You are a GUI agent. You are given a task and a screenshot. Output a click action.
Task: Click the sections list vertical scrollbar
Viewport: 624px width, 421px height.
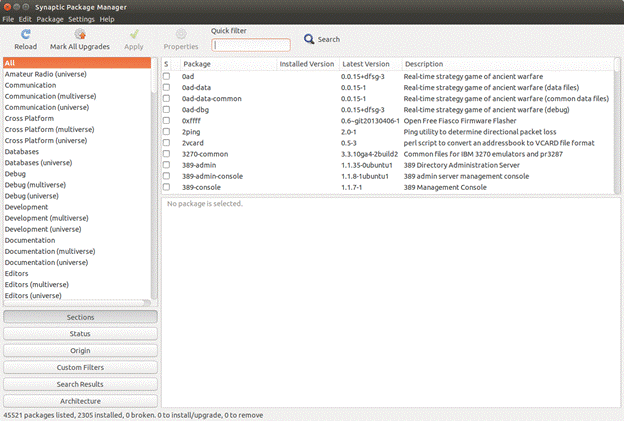tap(154, 179)
